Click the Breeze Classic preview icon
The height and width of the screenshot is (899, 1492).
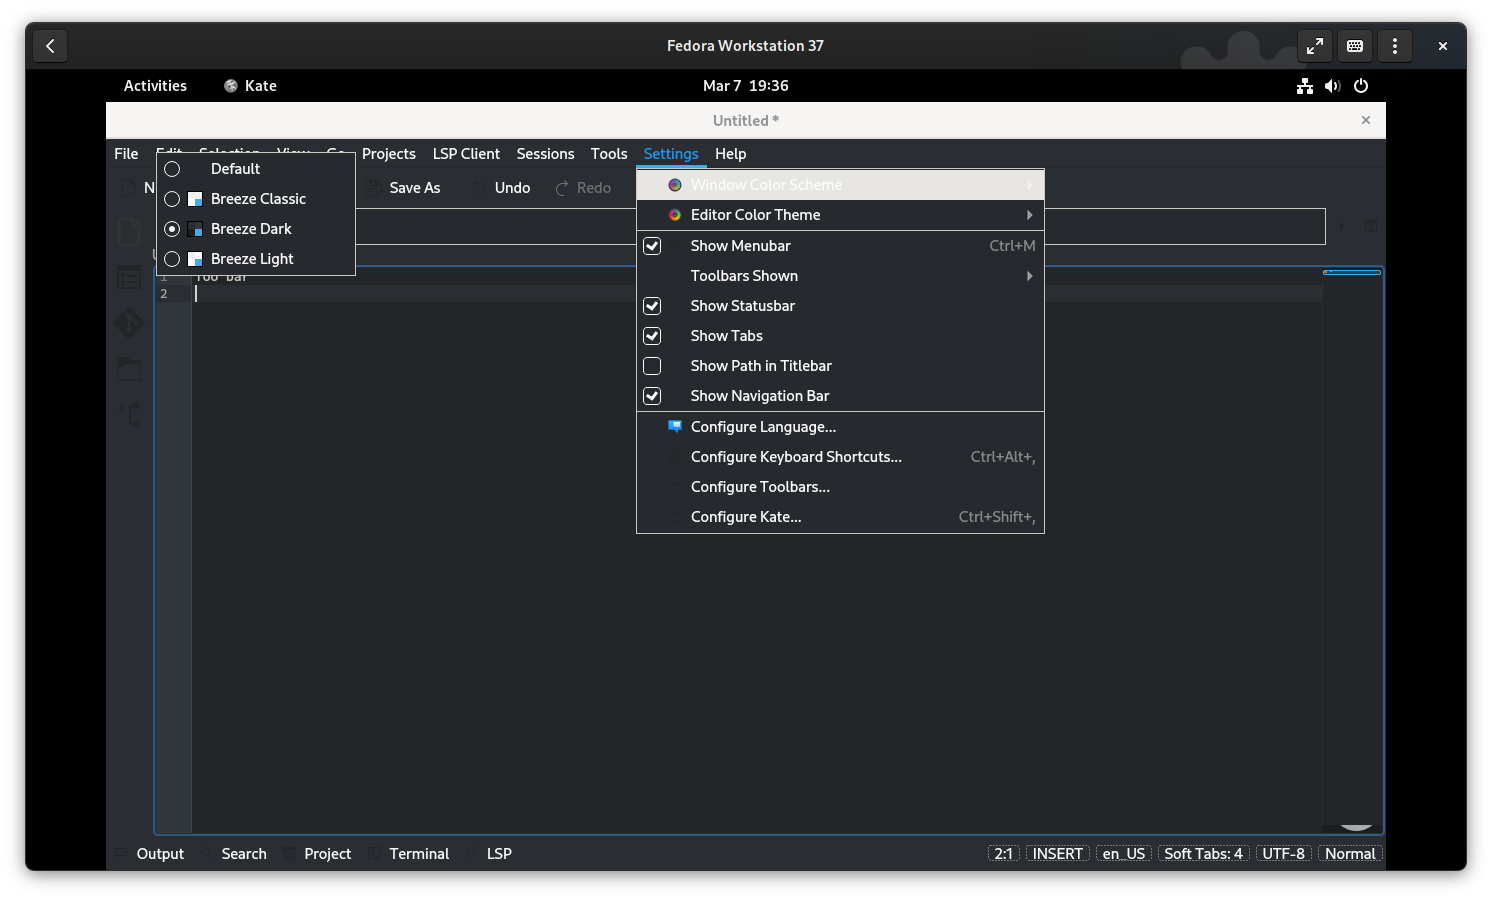[x=195, y=199]
